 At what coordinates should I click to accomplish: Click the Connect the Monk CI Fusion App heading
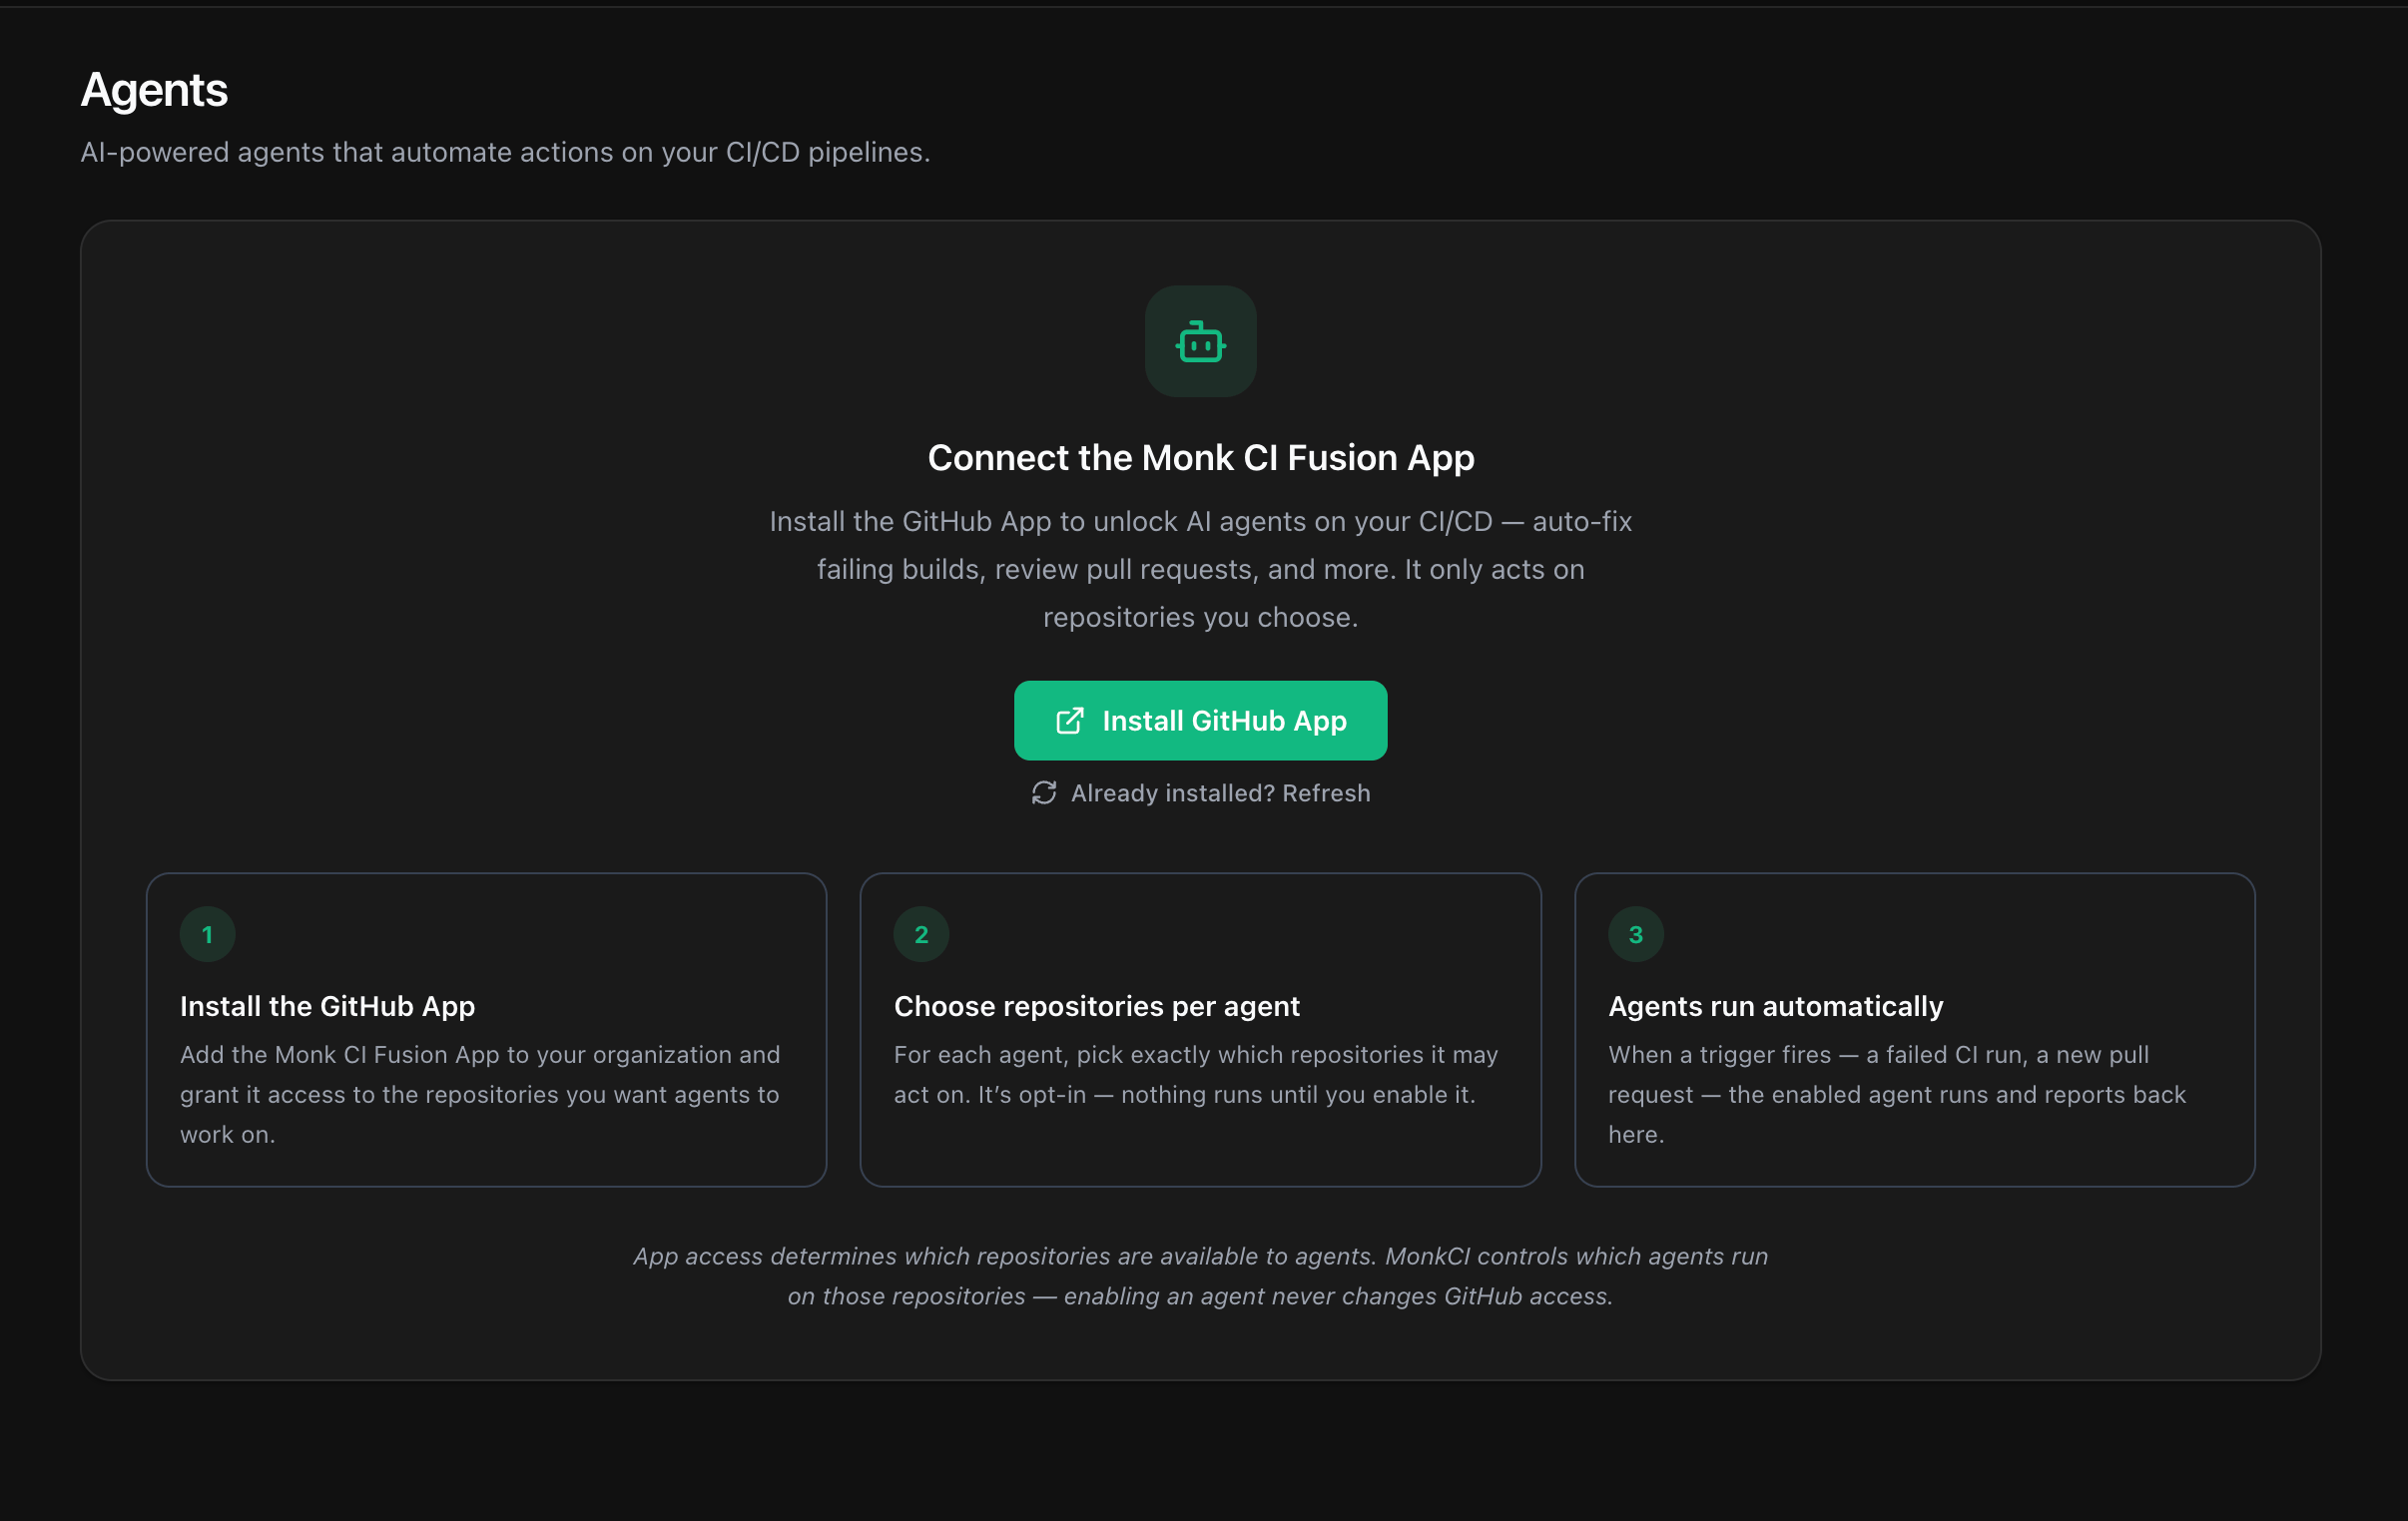pyautogui.click(x=1200, y=457)
